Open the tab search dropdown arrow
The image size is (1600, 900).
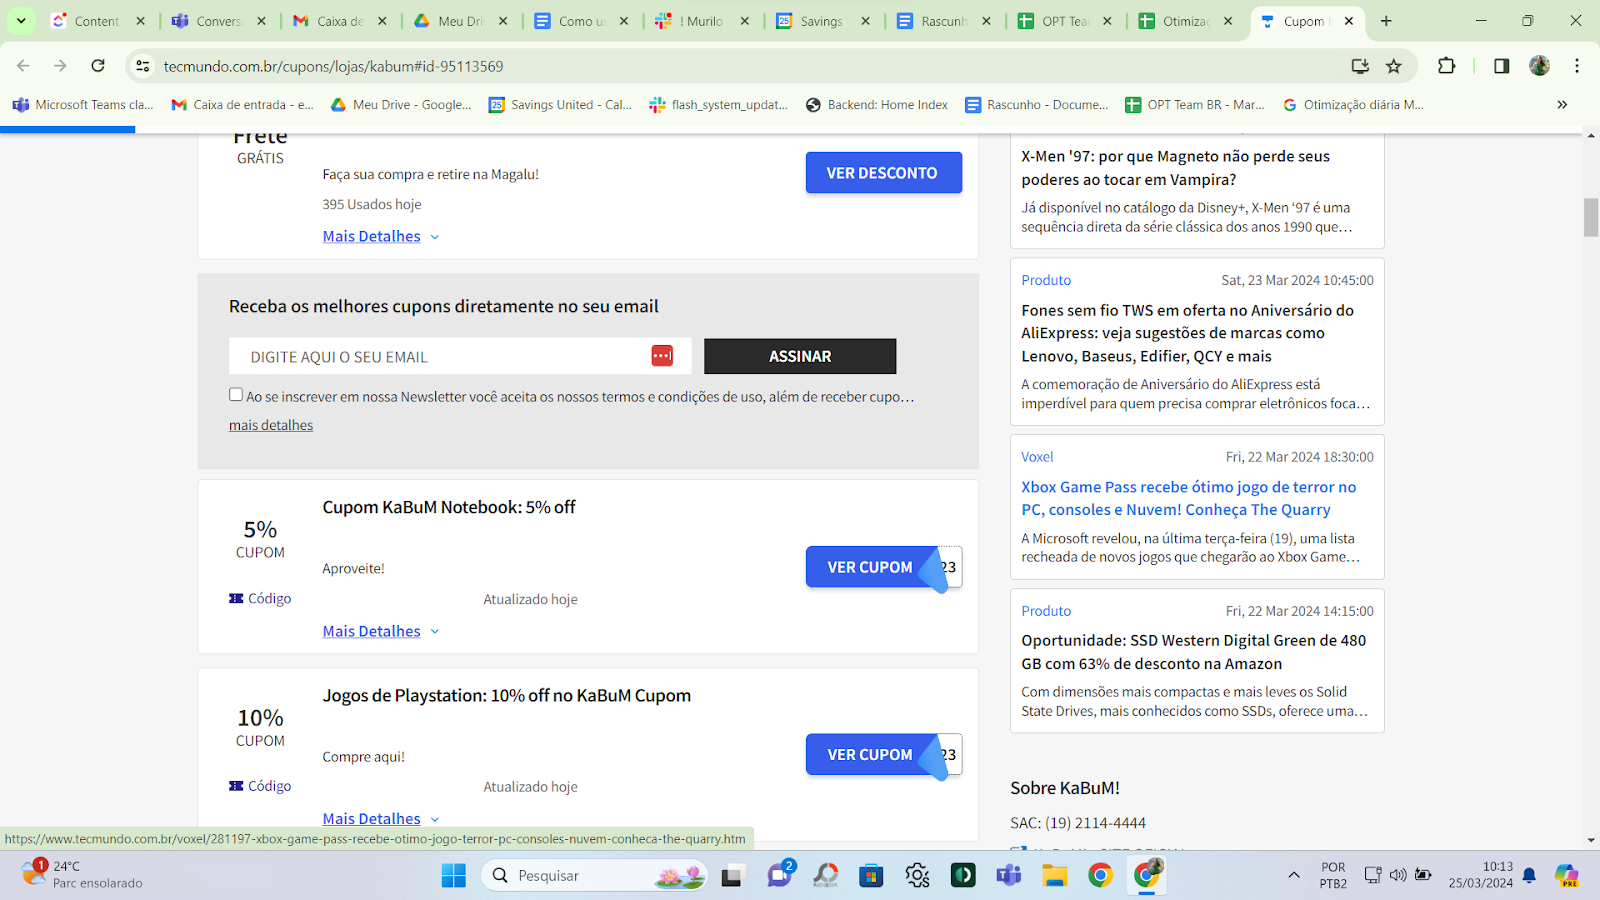[x=21, y=21]
